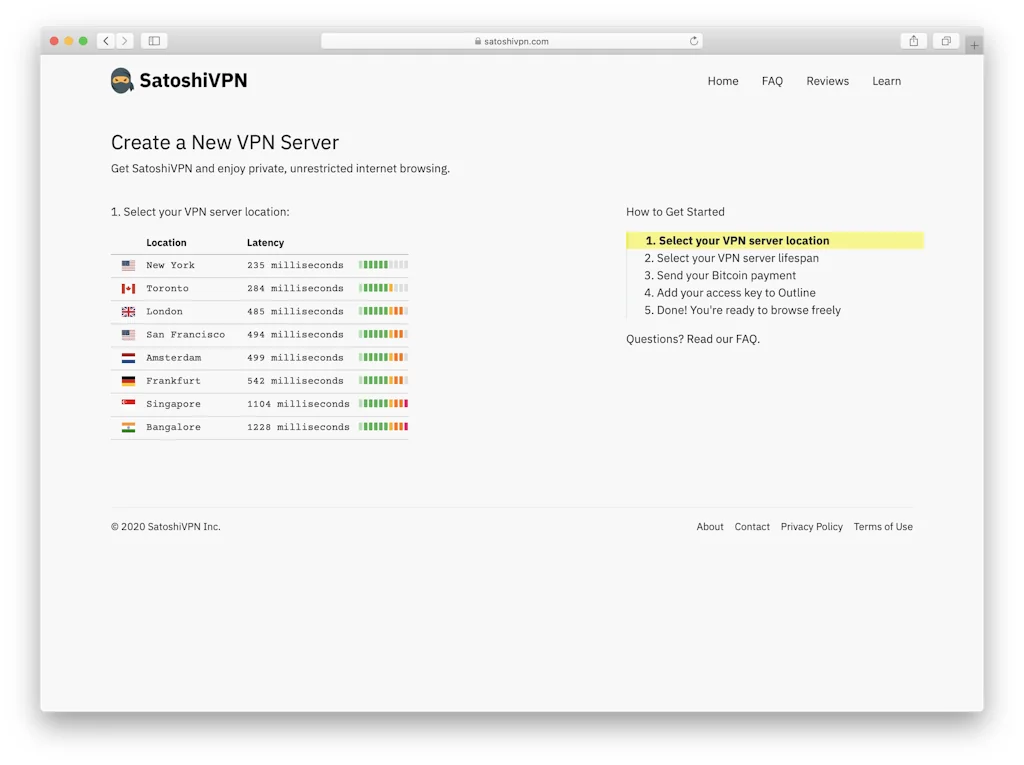
Task: Click the Bangalore latency bar indicator
Action: click(383, 427)
